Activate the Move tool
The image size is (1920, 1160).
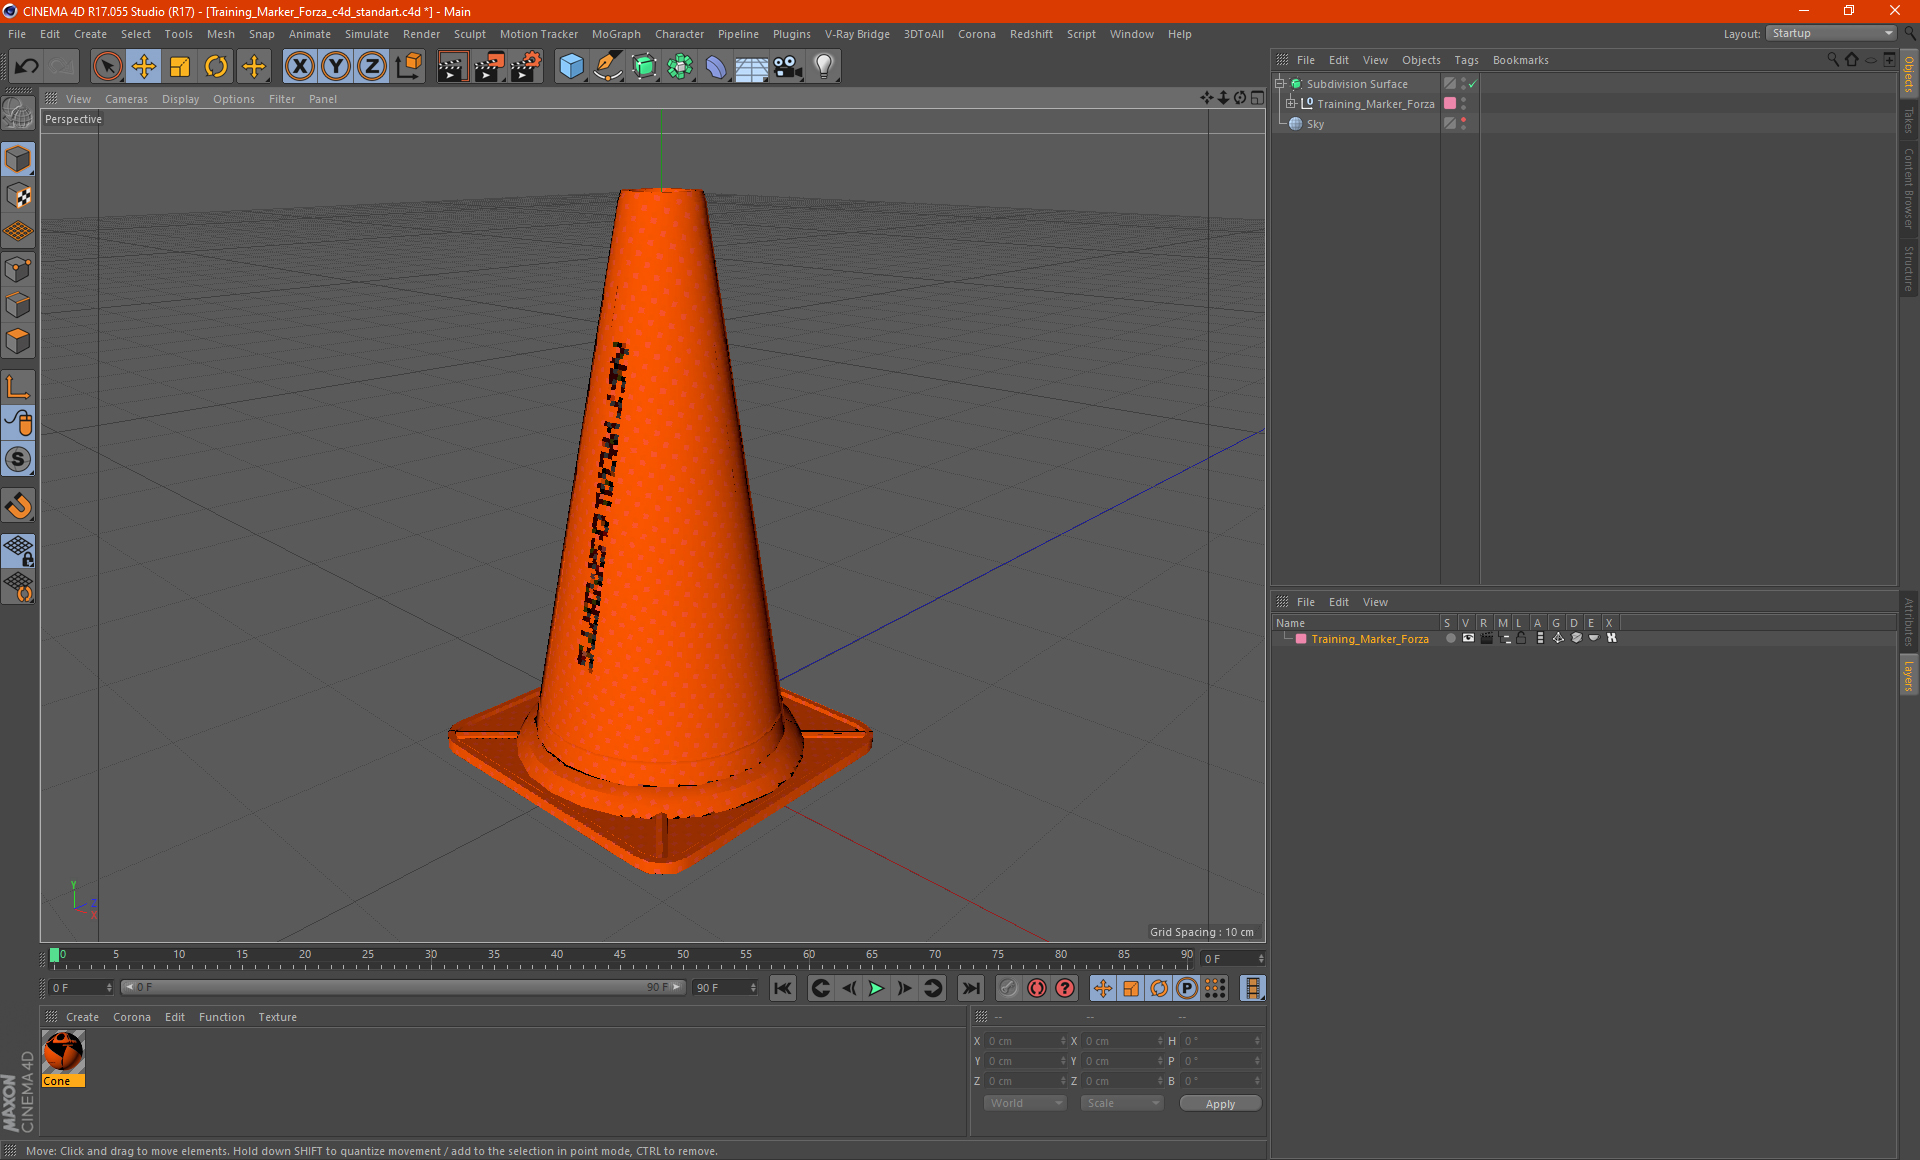tap(144, 67)
